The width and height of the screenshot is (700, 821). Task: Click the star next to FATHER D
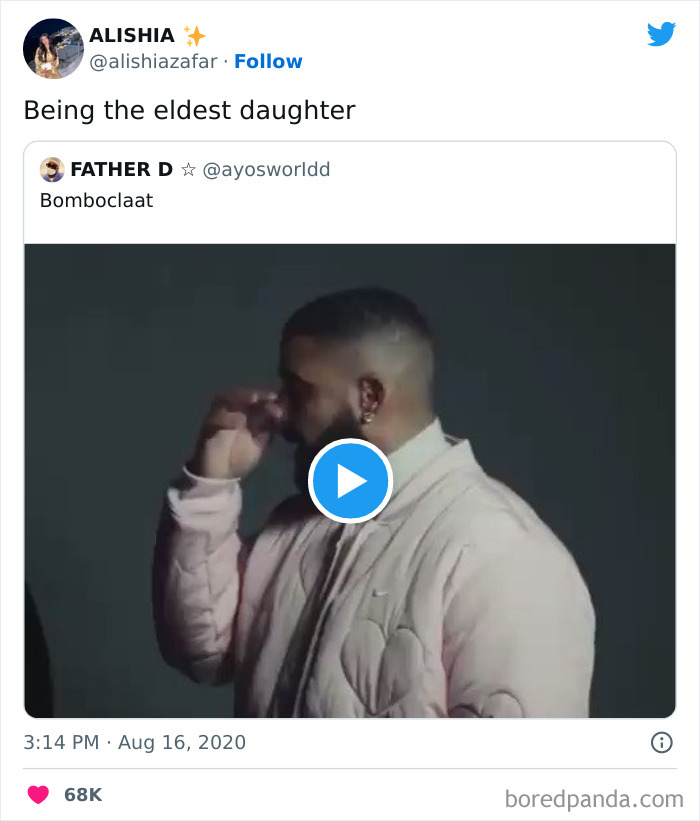pyautogui.click(x=188, y=170)
